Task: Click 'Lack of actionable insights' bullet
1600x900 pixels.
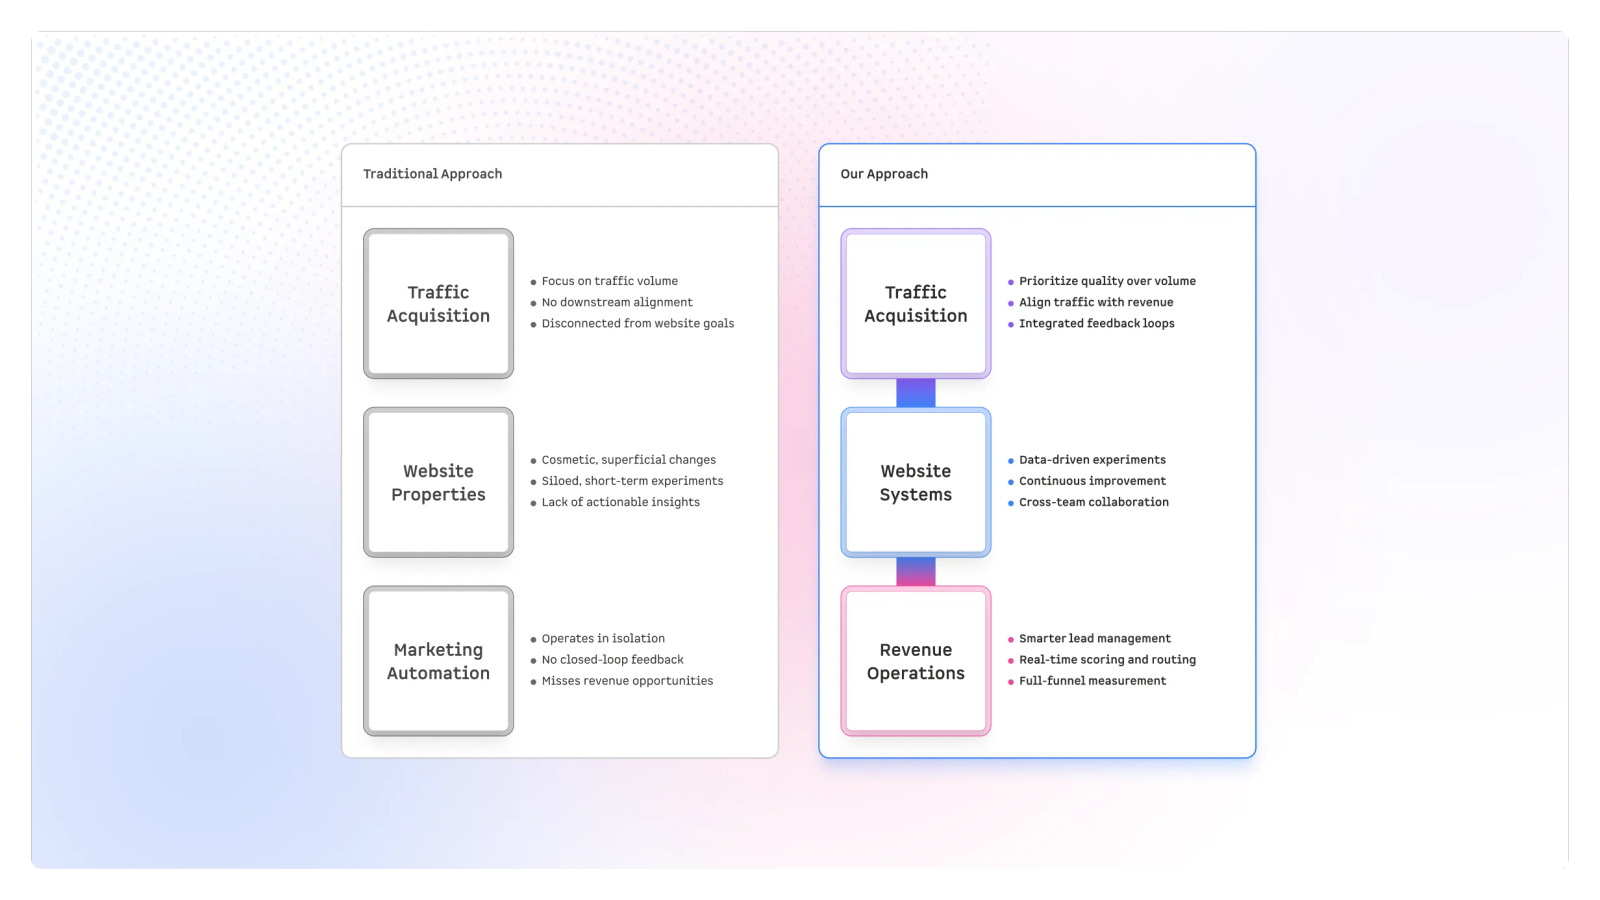Action: click(x=615, y=502)
